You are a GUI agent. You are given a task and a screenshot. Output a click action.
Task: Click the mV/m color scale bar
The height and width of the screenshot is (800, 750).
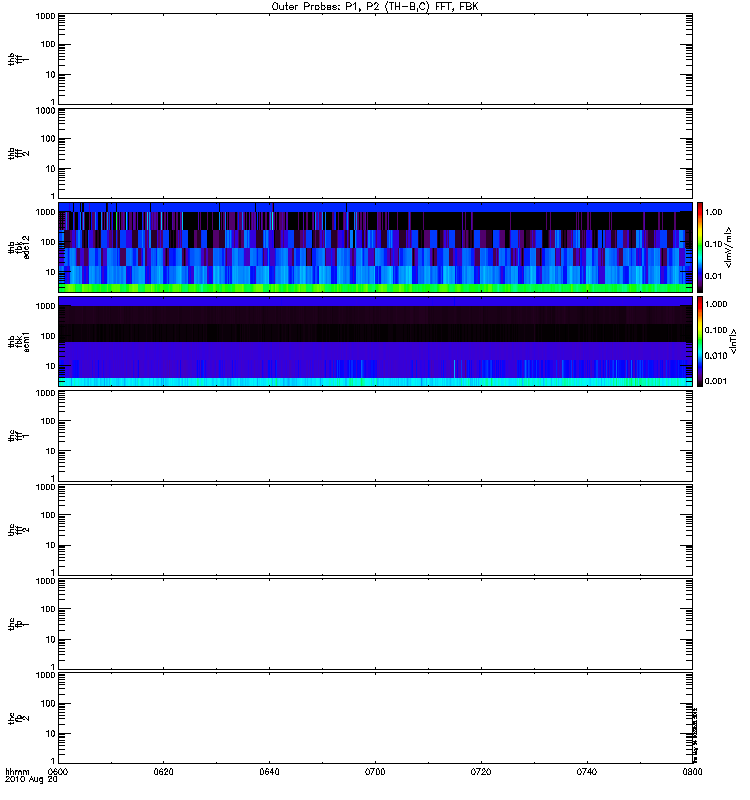700,247
